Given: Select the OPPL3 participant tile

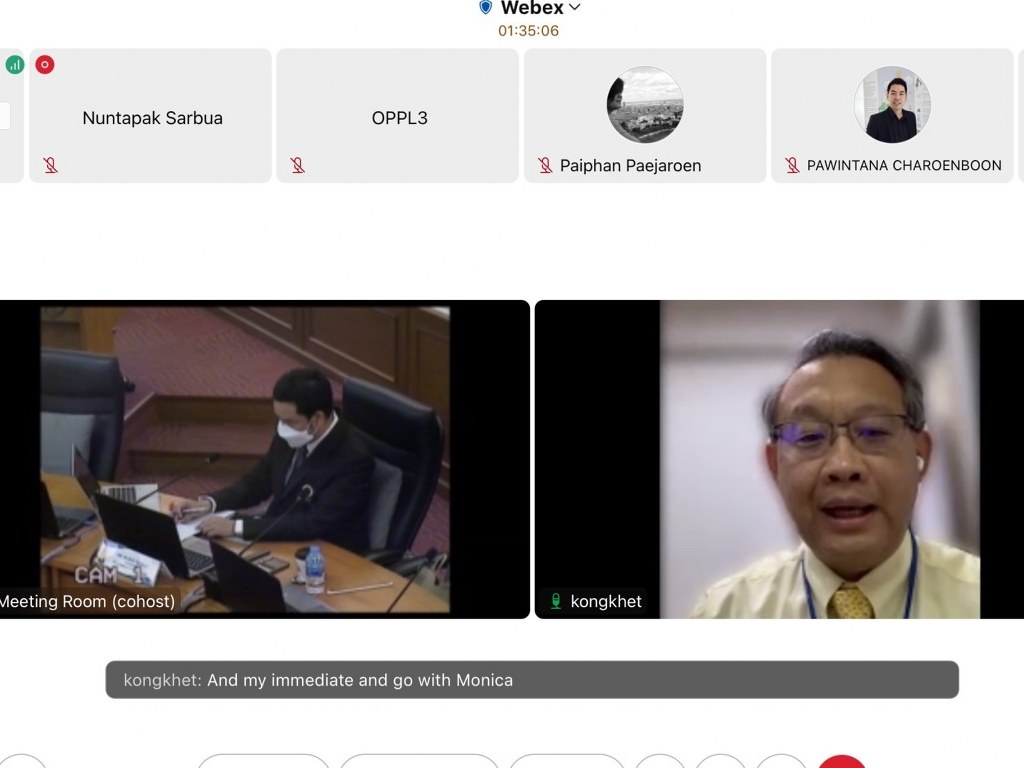Looking at the screenshot, I should point(398,117).
